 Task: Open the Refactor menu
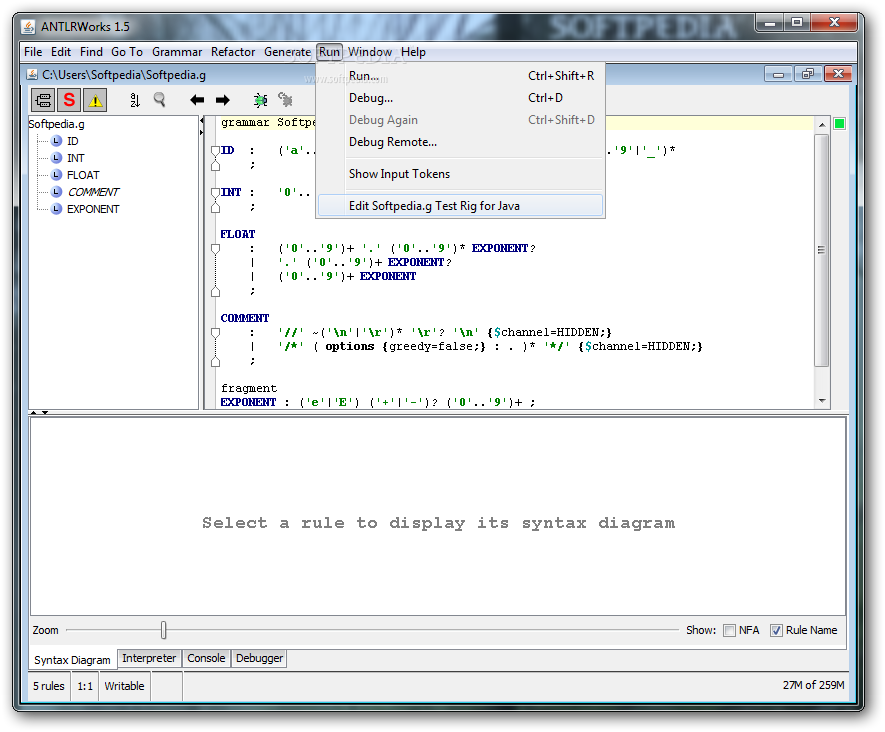[233, 52]
